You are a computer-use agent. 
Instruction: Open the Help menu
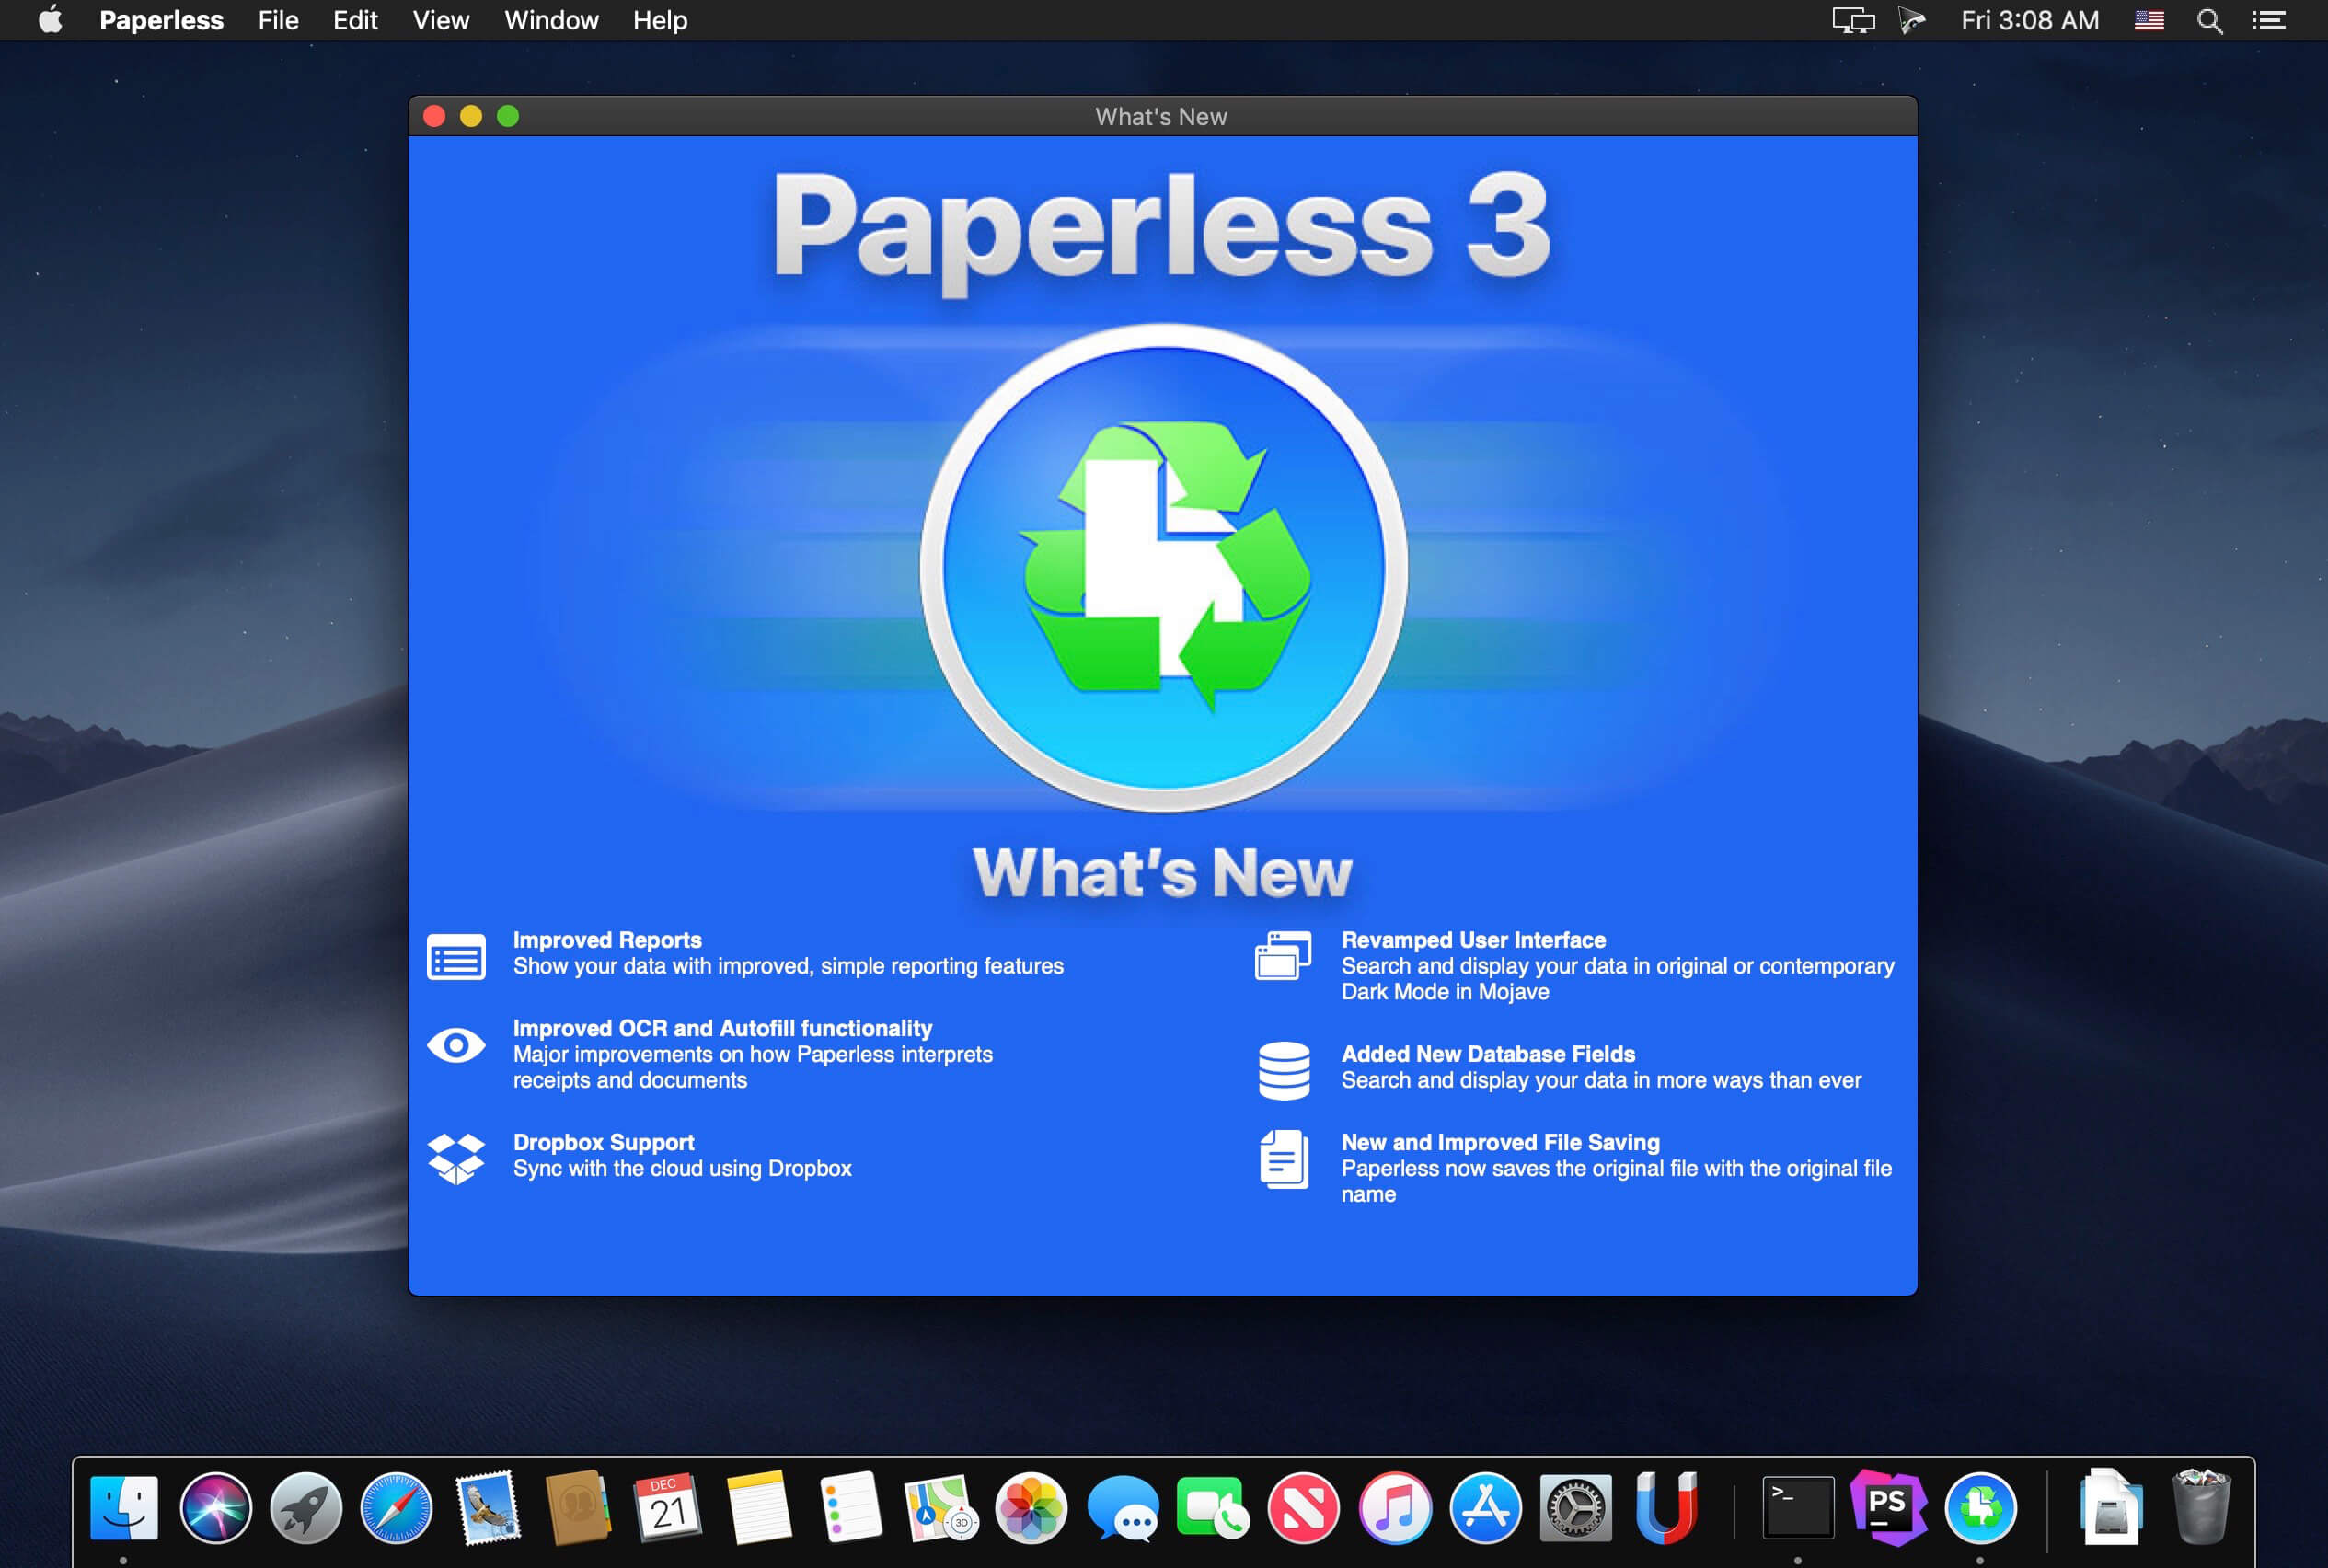660,20
